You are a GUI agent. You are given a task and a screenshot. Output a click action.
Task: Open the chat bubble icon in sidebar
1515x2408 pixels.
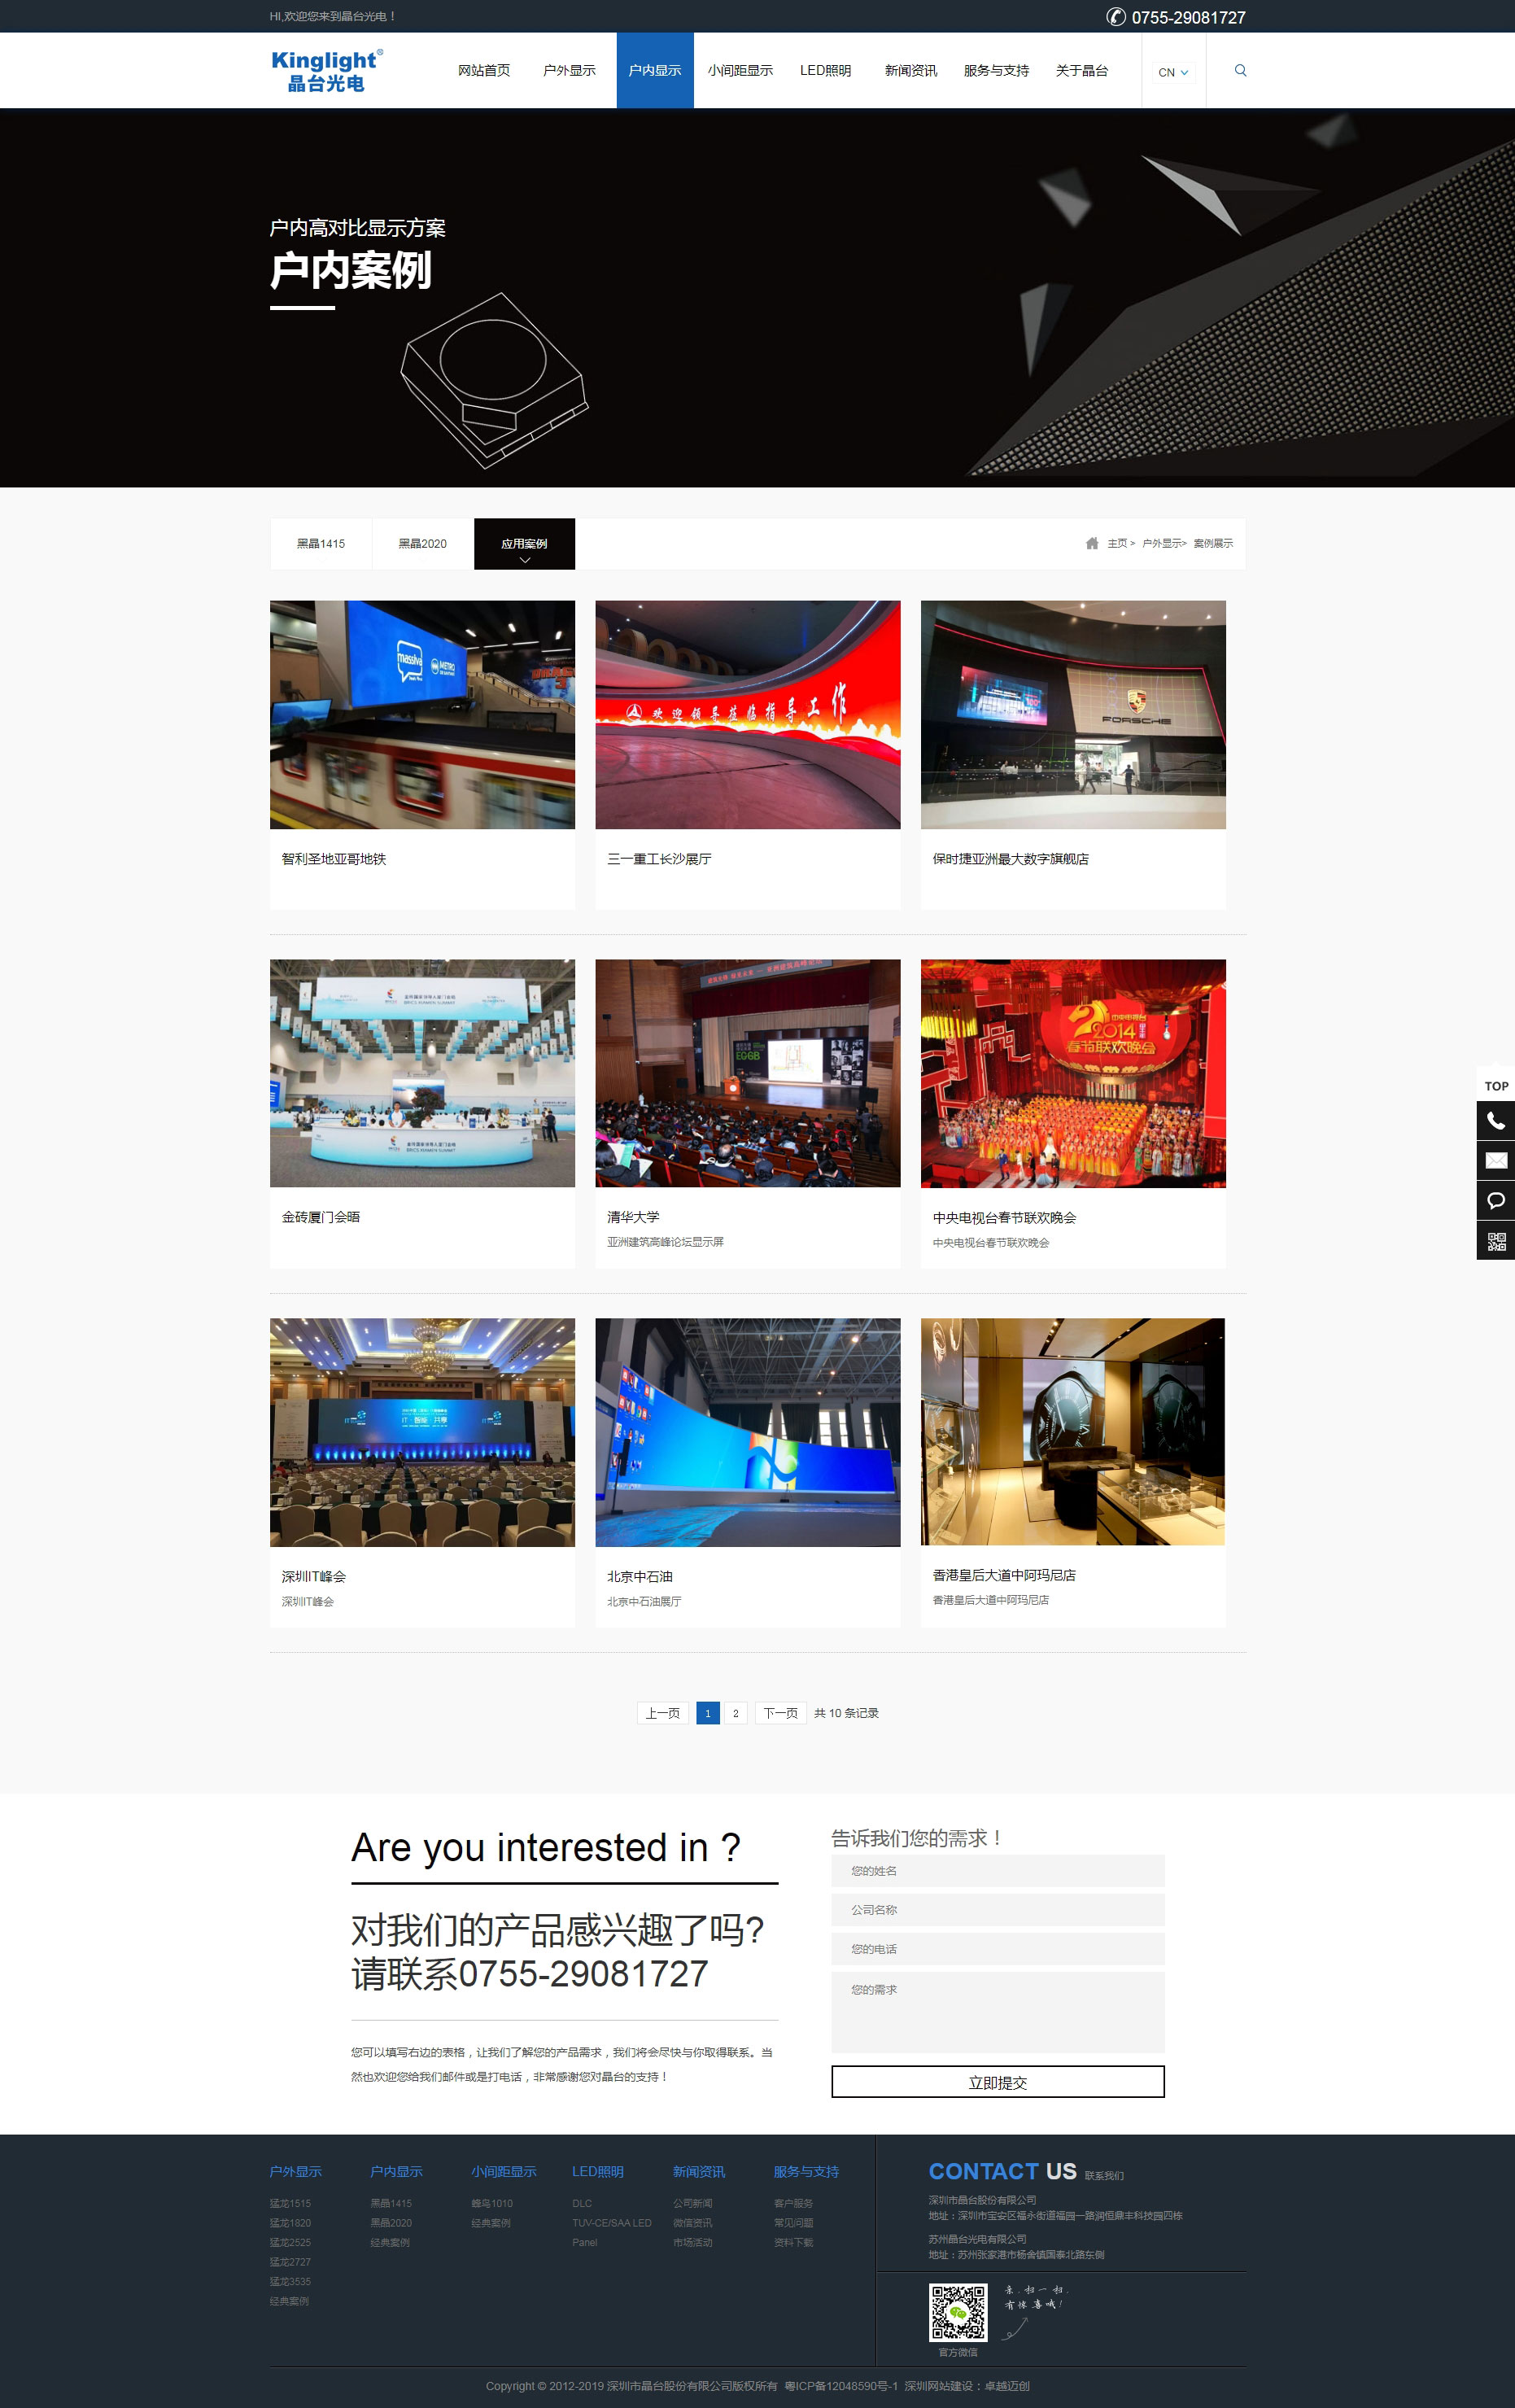tap(1495, 1200)
